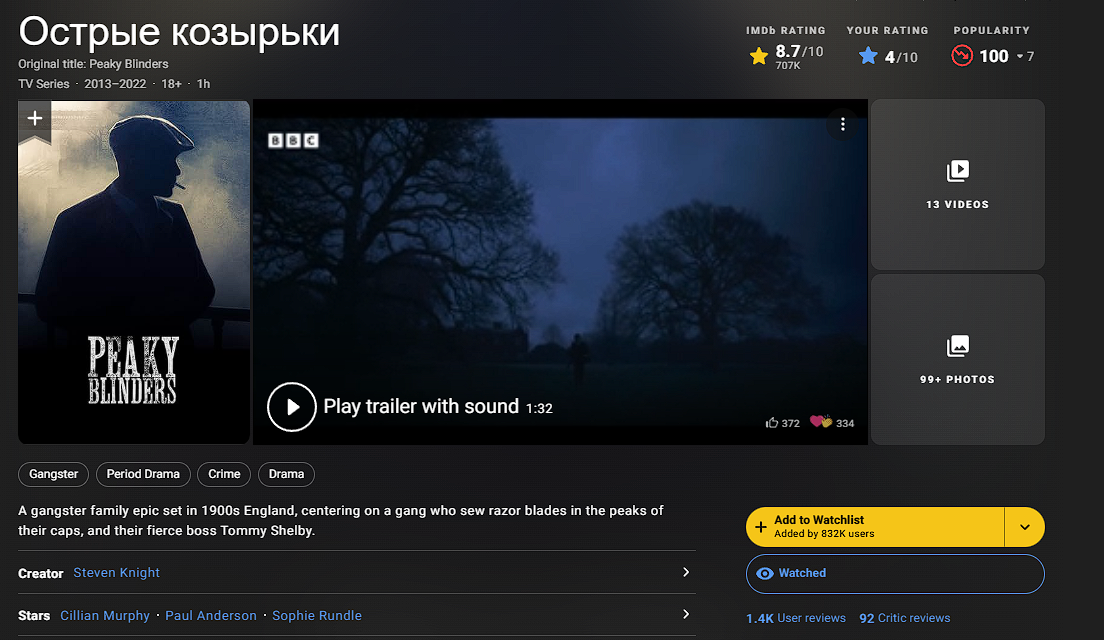View popularity rank 100
This screenshot has width=1104, height=640.
pyautogui.click(x=992, y=56)
